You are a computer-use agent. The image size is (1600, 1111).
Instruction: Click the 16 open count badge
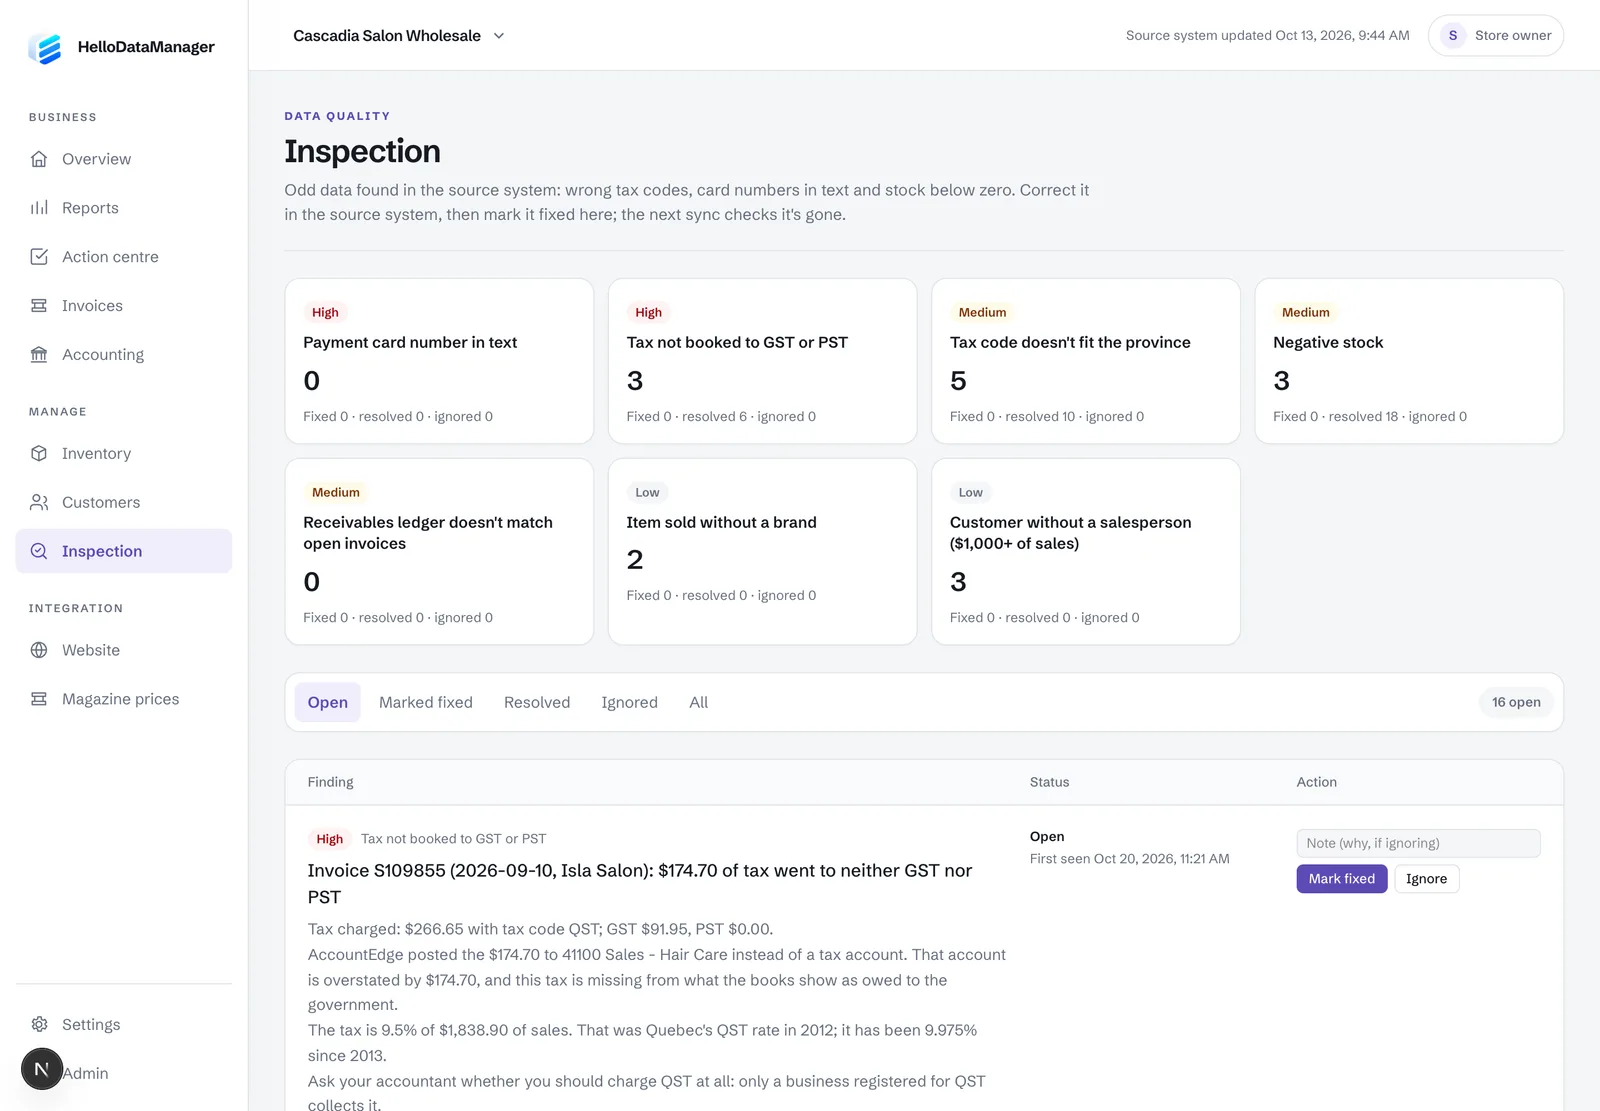(1516, 702)
